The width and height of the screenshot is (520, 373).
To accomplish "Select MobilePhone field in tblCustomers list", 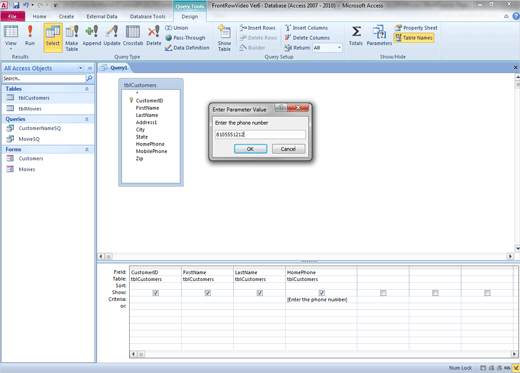I will [x=151, y=151].
